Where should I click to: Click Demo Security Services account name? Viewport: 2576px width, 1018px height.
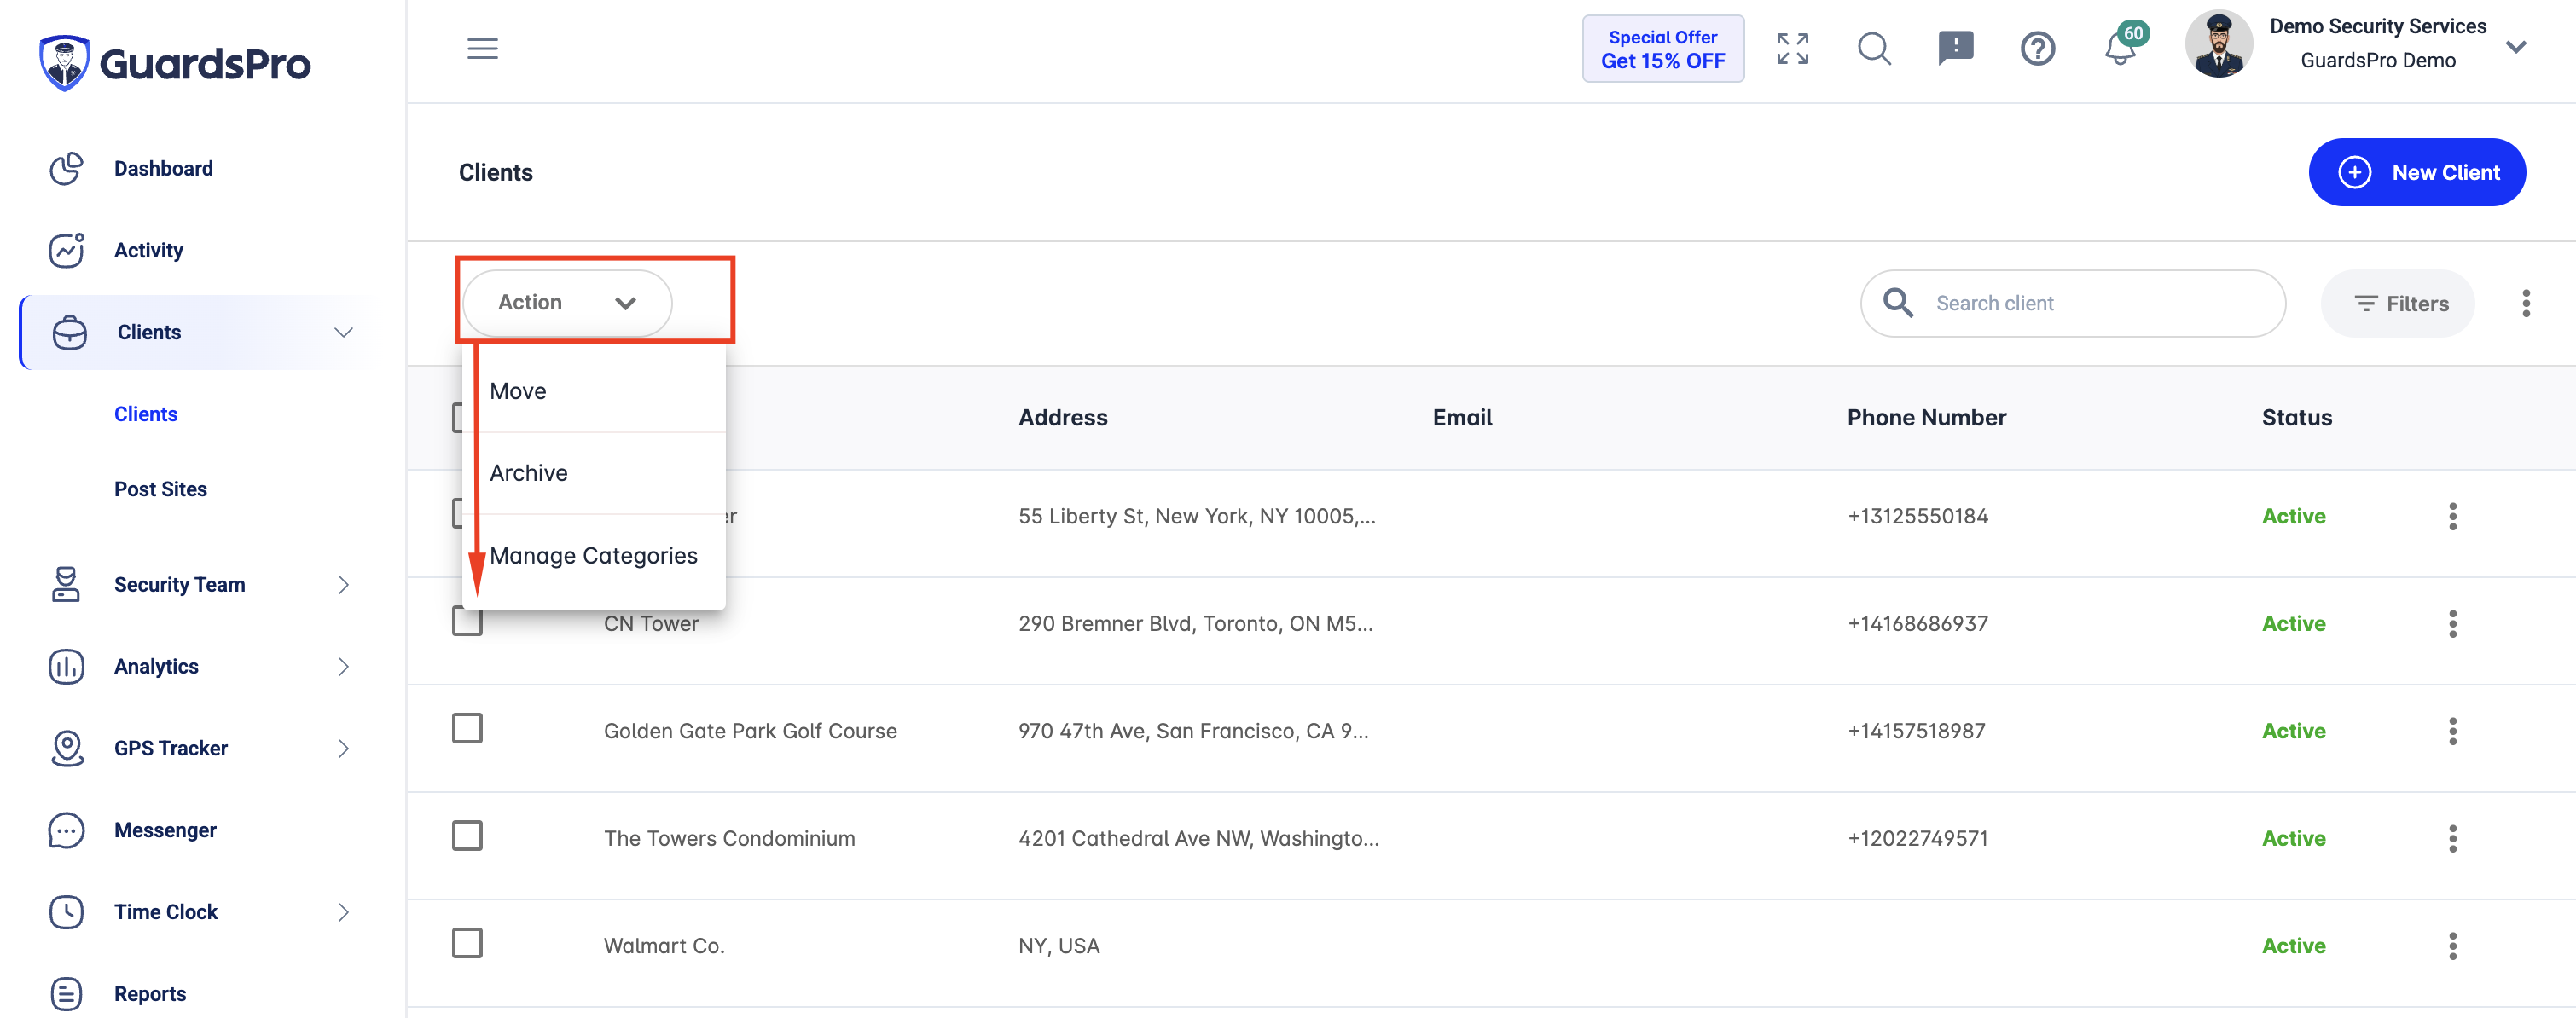tap(2377, 26)
